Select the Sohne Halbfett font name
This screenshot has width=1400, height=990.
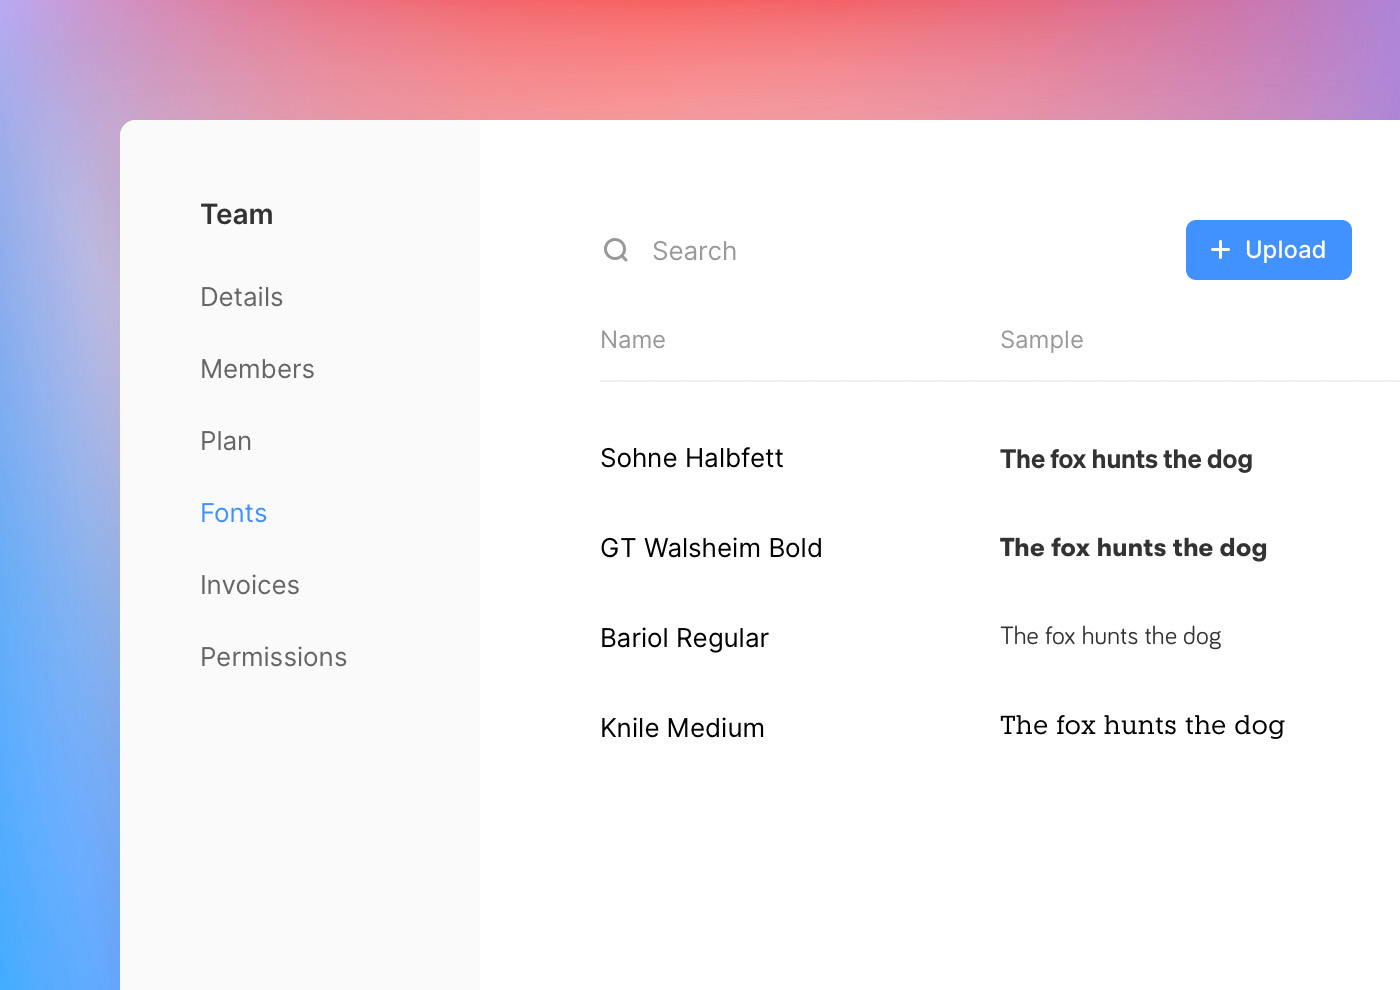(692, 458)
